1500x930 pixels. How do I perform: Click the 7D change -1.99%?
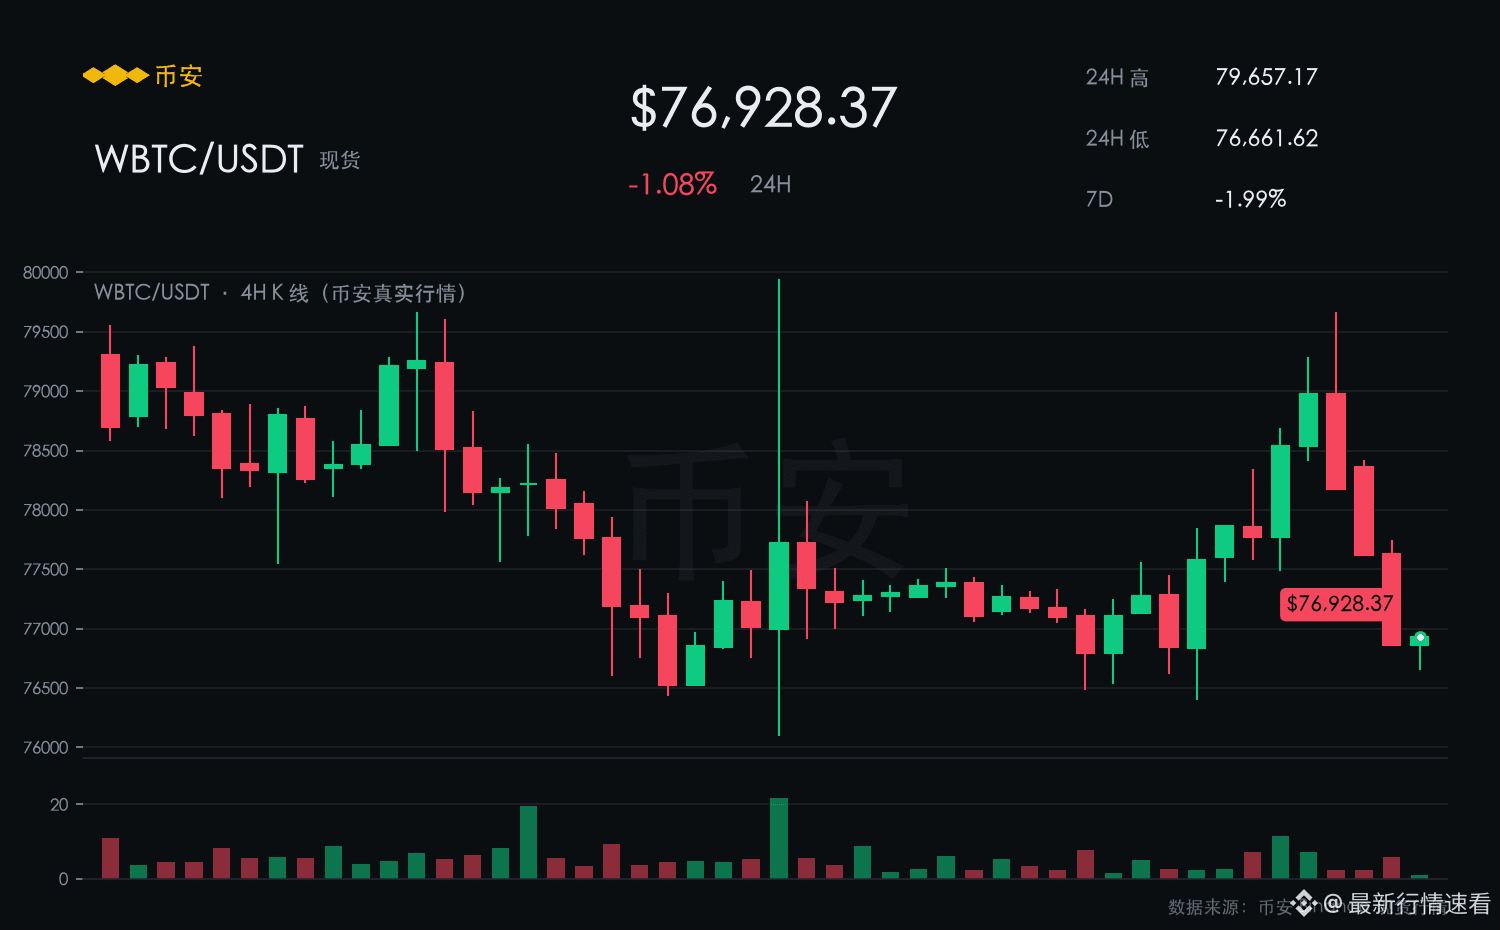coord(1250,199)
